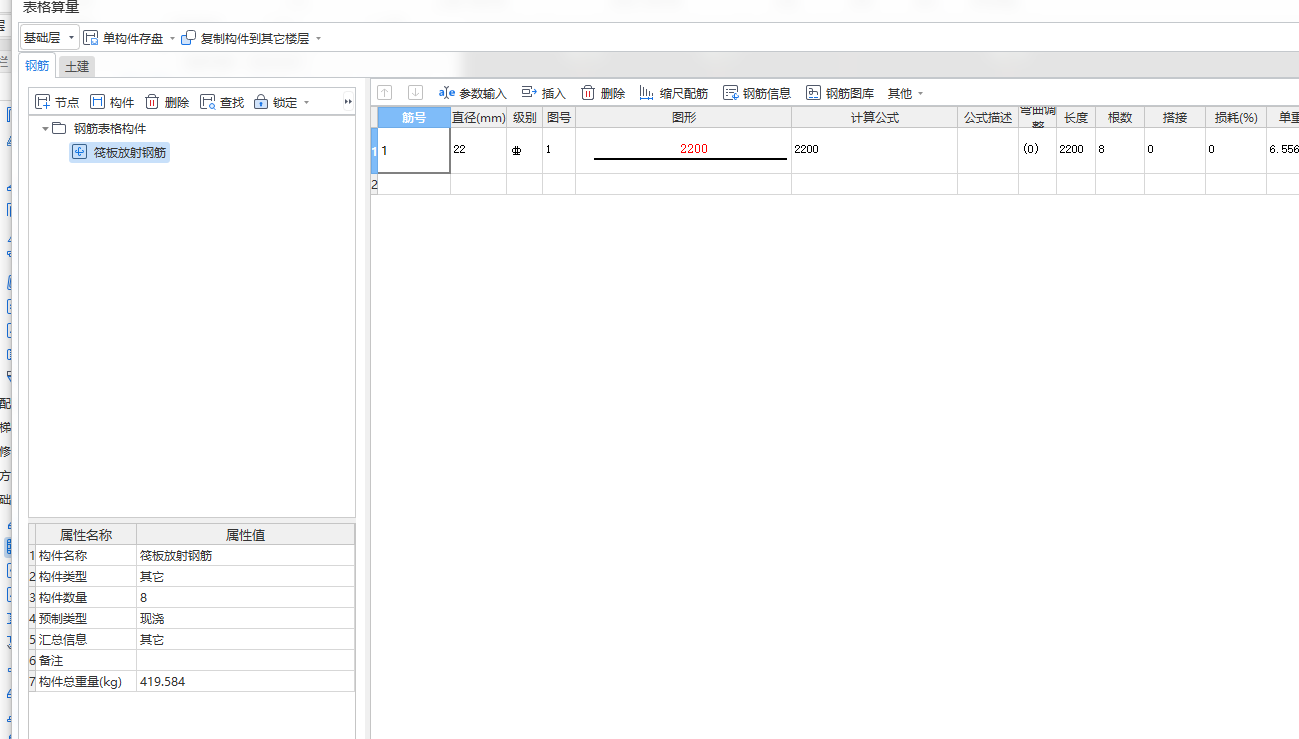Click 根数 cell showing 8
The image size is (1299, 739).
point(1120,150)
